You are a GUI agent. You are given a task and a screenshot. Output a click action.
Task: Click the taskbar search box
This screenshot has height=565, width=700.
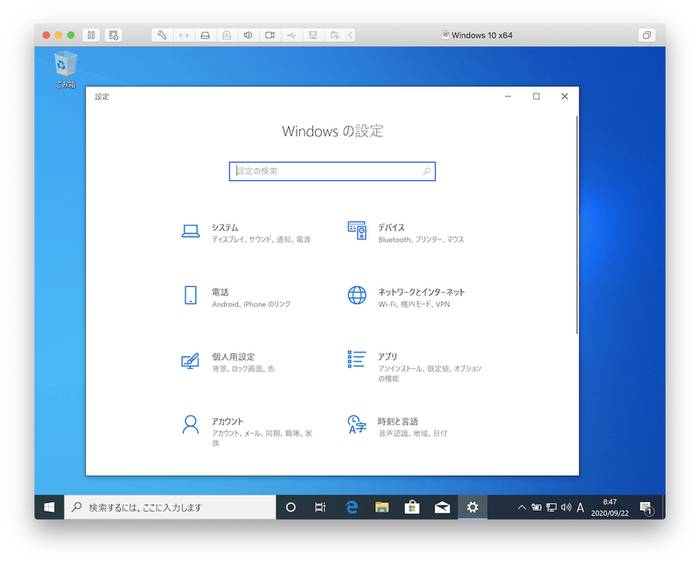pos(170,507)
